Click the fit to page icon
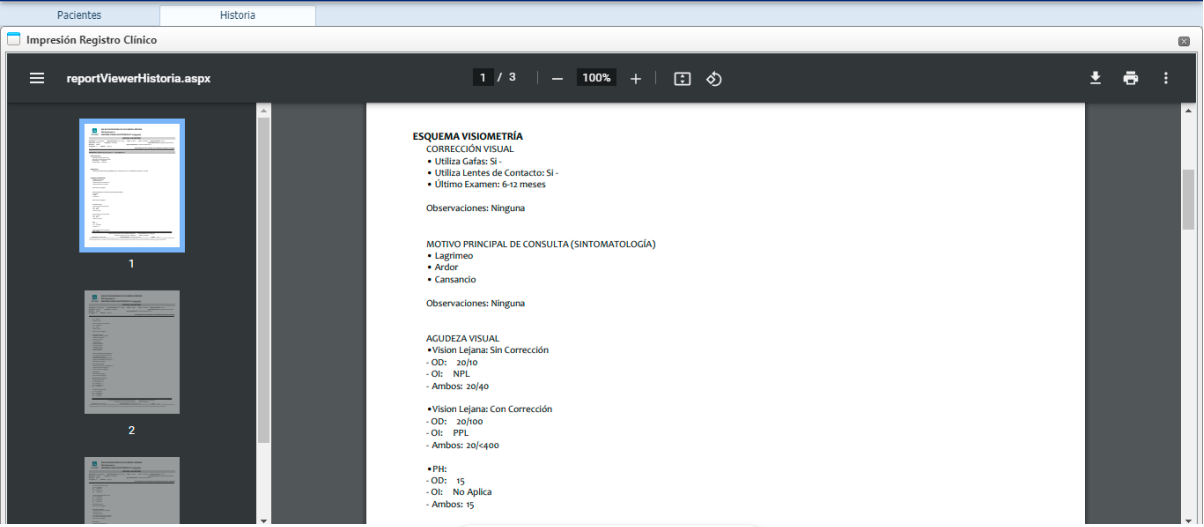The width and height of the screenshot is (1204, 527). 682,78
